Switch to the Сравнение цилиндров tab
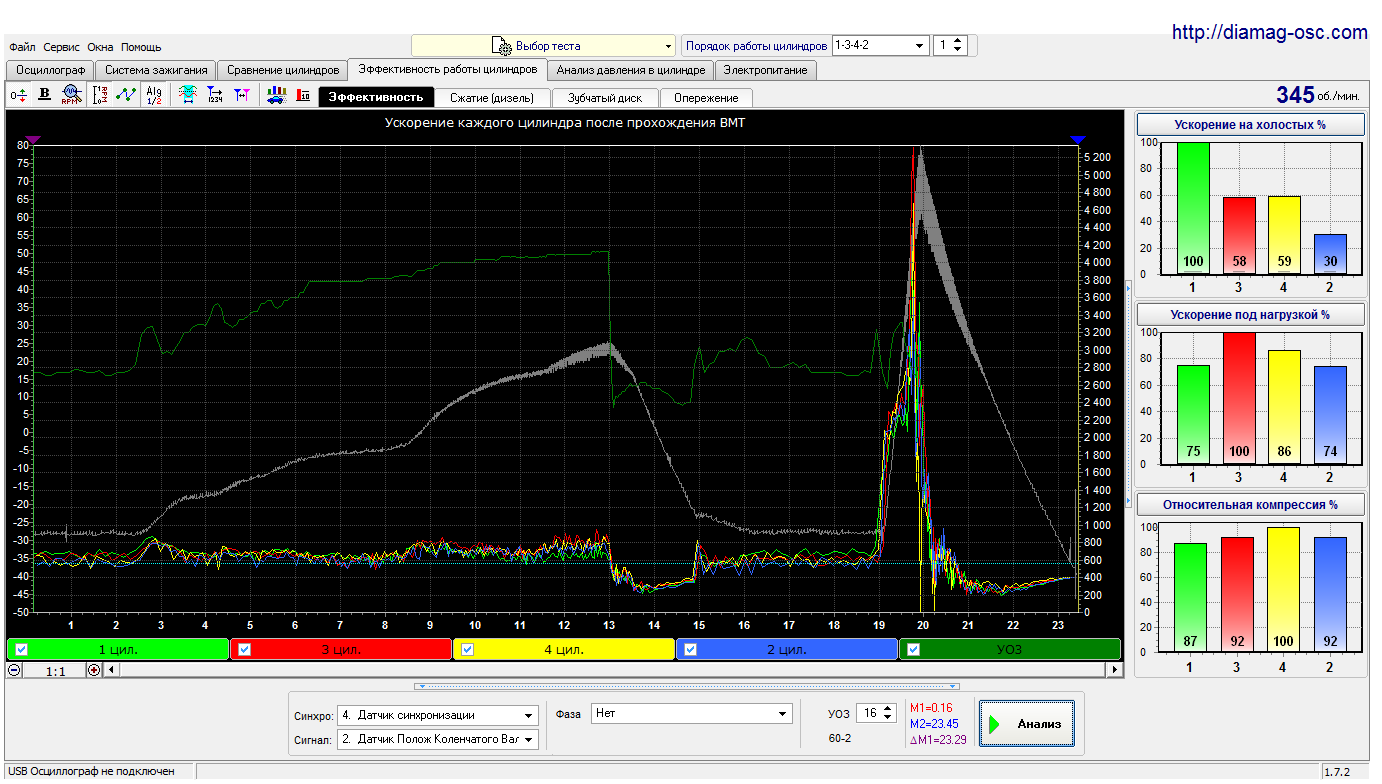Viewport: 1382px width, 784px height. [283, 70]
